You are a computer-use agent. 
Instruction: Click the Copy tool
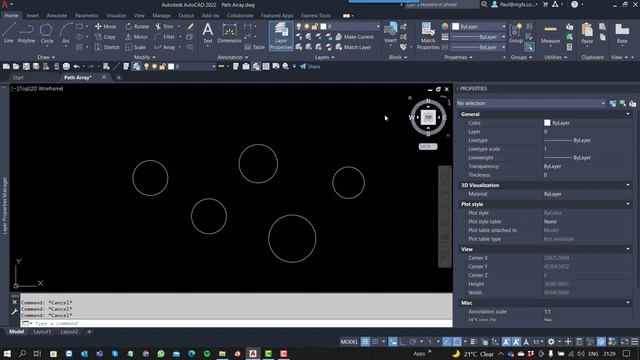click(x=105, y=37)
